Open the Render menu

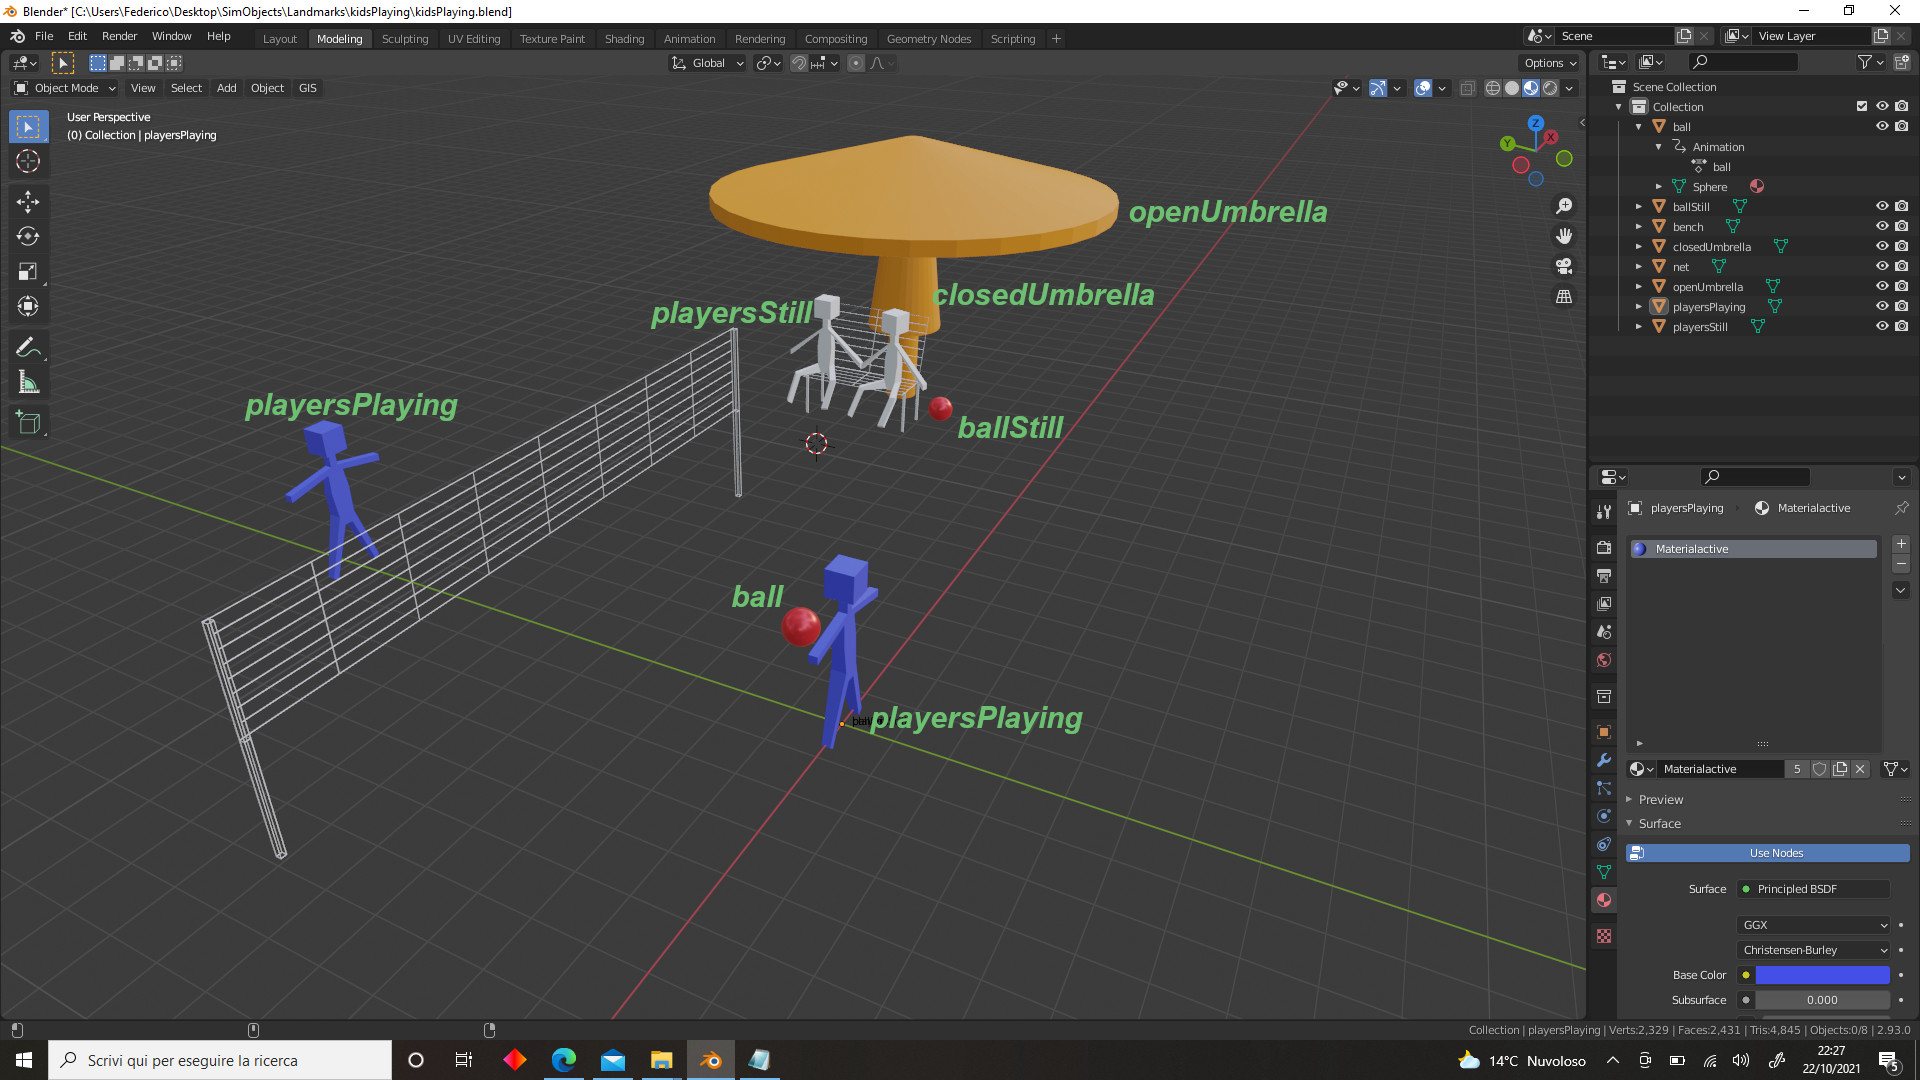tap(119, 36)
